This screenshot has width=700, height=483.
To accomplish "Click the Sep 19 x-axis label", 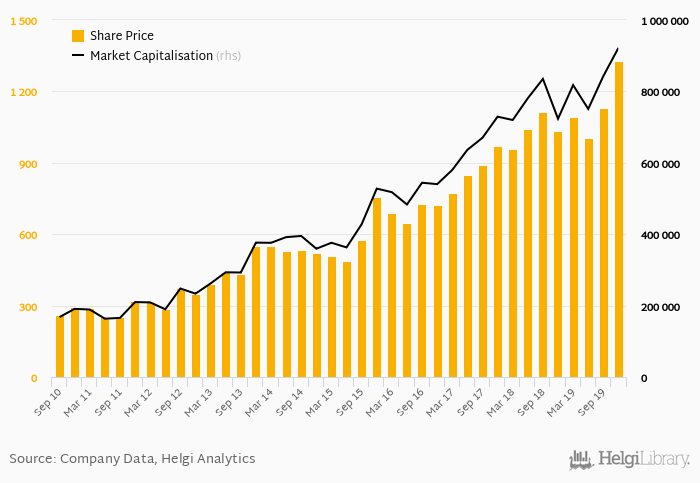I will click(593, 399).
